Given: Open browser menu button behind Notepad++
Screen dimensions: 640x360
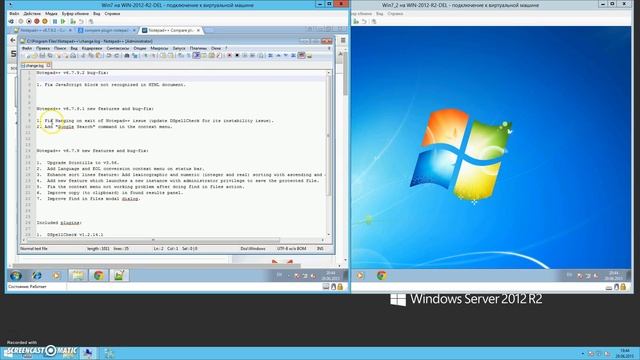Looking at the screenshot, I should pyautogui.click(x=343, y=40).
